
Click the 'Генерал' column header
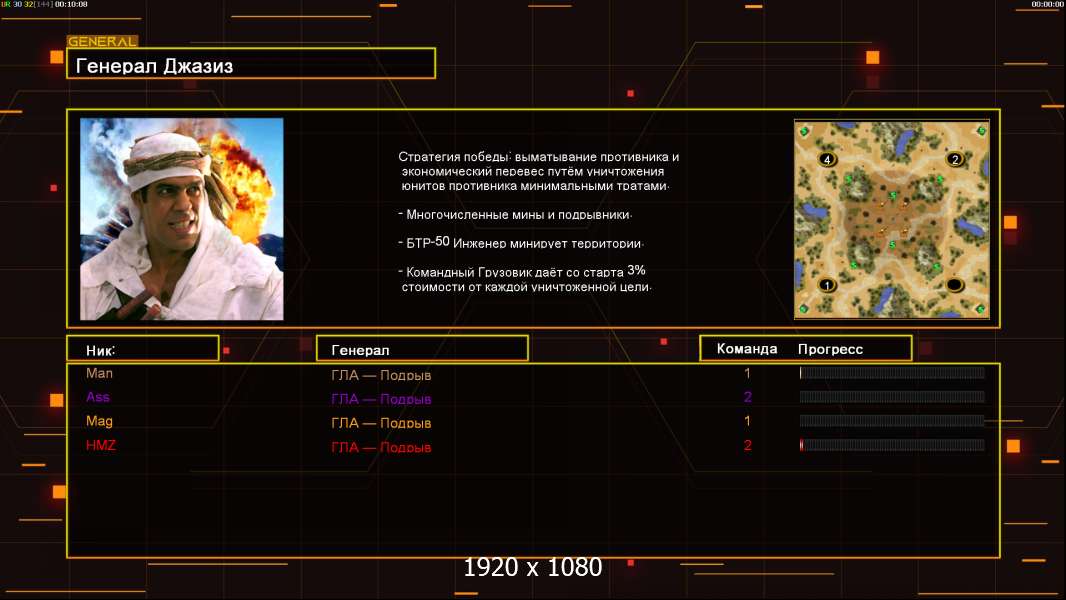(x=360, y=351)
